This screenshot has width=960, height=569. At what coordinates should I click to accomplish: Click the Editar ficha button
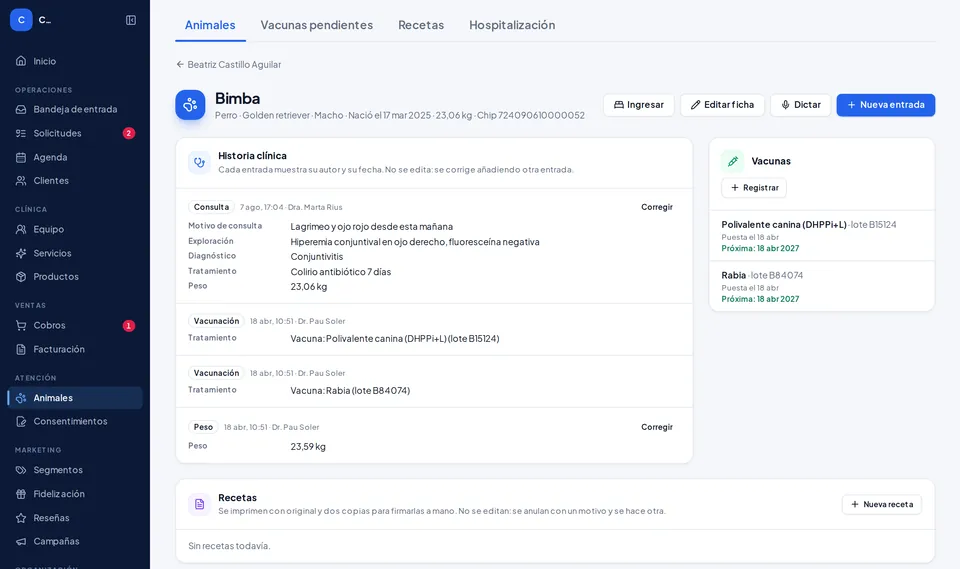point(722,105)
